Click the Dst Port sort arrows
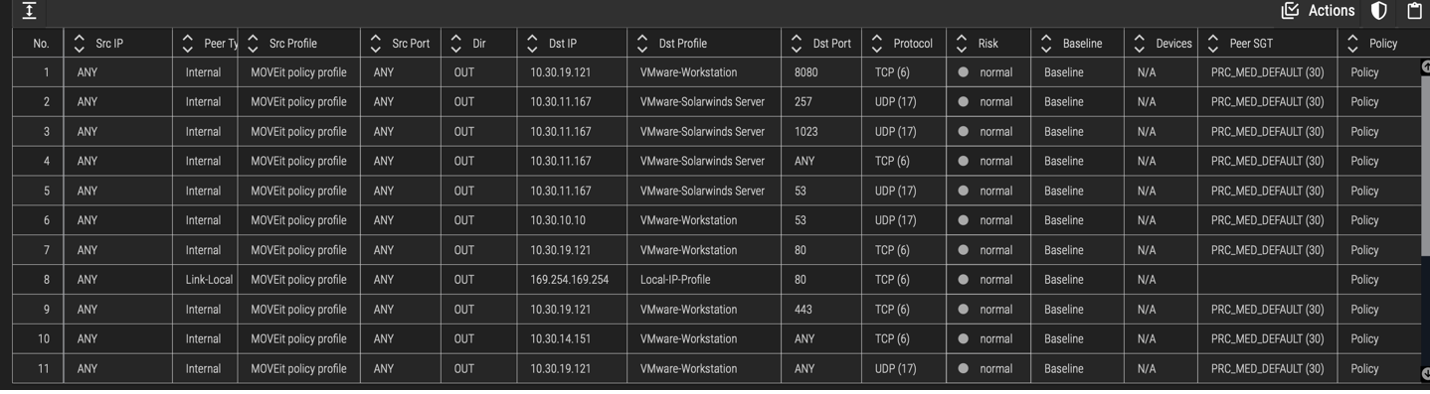Image resolution: width=1430 pixels, height=394 pixels. 796,44
